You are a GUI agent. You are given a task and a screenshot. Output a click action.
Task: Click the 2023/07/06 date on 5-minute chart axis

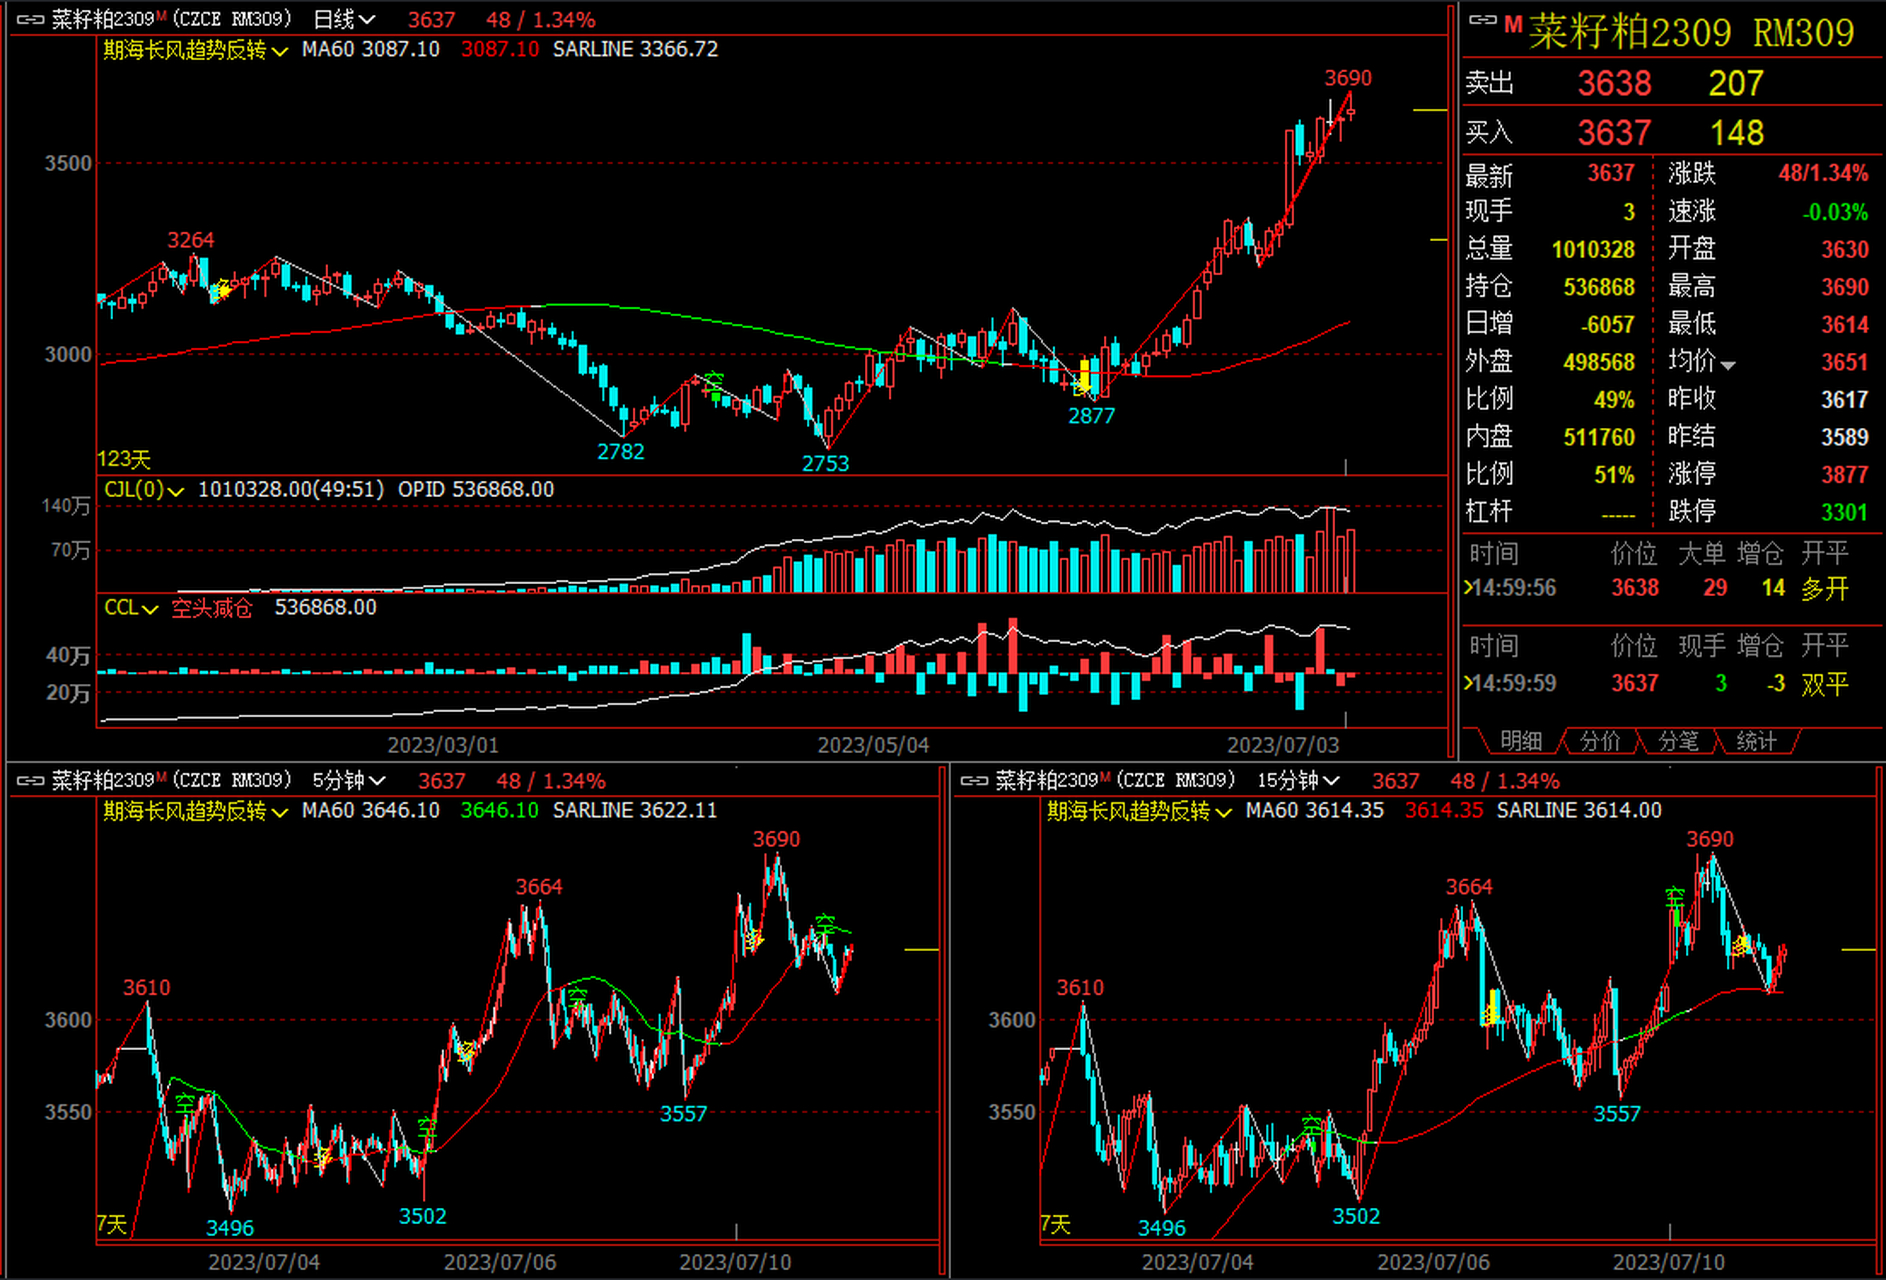pos(500,1262)
